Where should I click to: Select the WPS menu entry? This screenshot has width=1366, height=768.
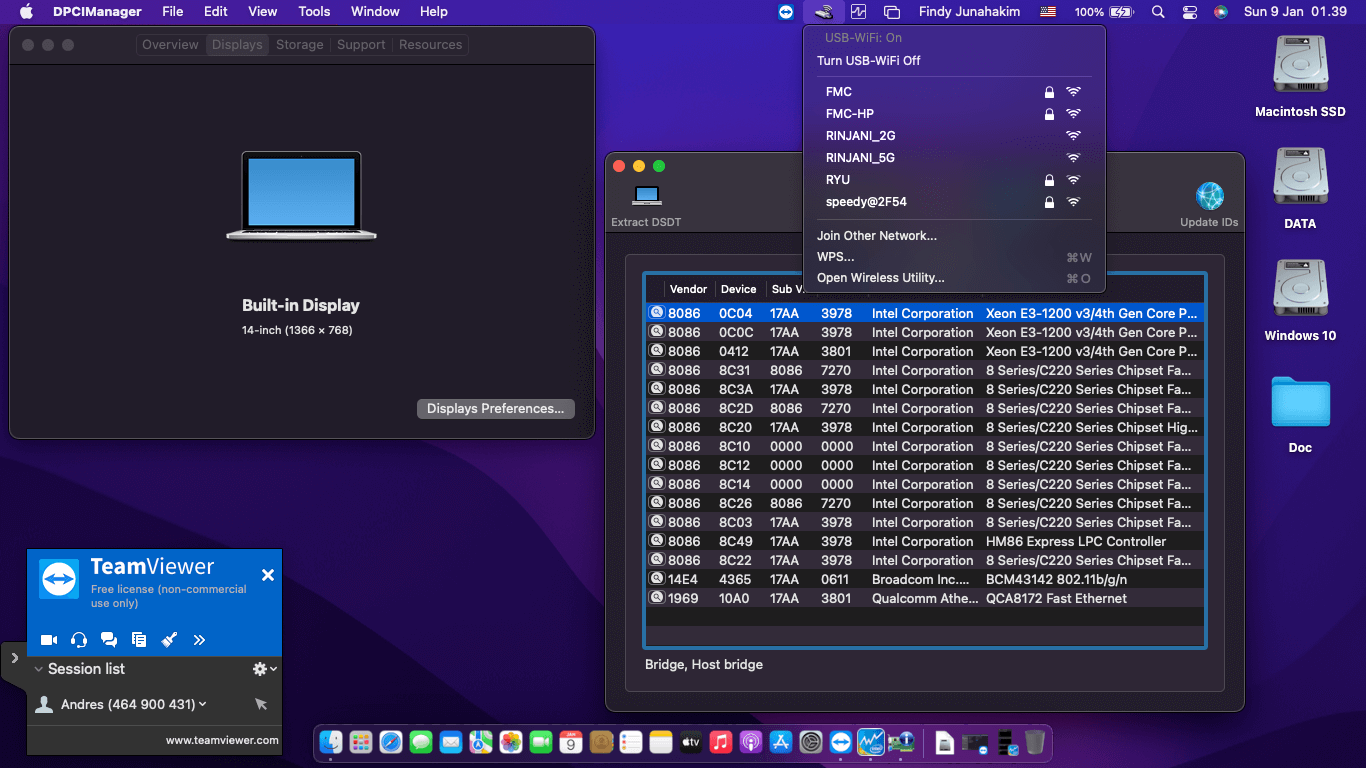click(954, 257)
